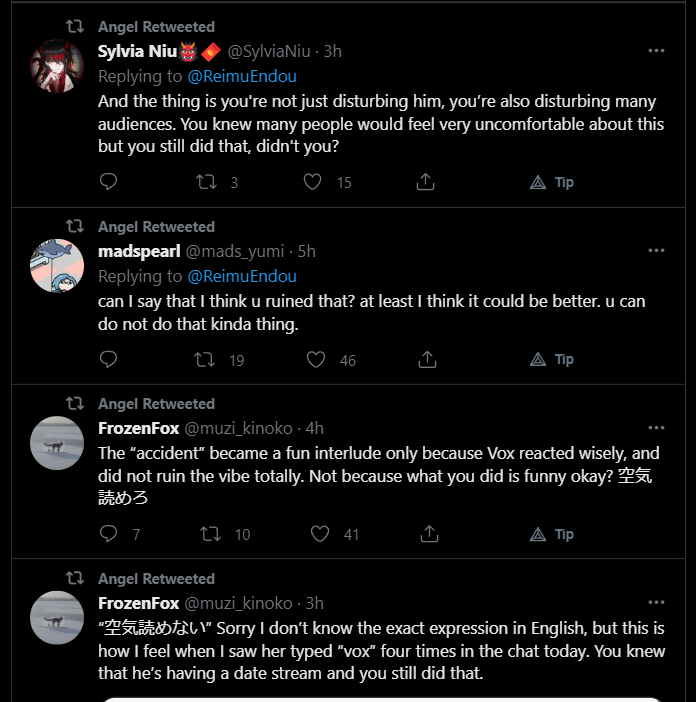The width and height of the screenshot is (696, 702).
Task: Open more options on Sylvia Niu's tweet
Action: click(x=656, y=50)
